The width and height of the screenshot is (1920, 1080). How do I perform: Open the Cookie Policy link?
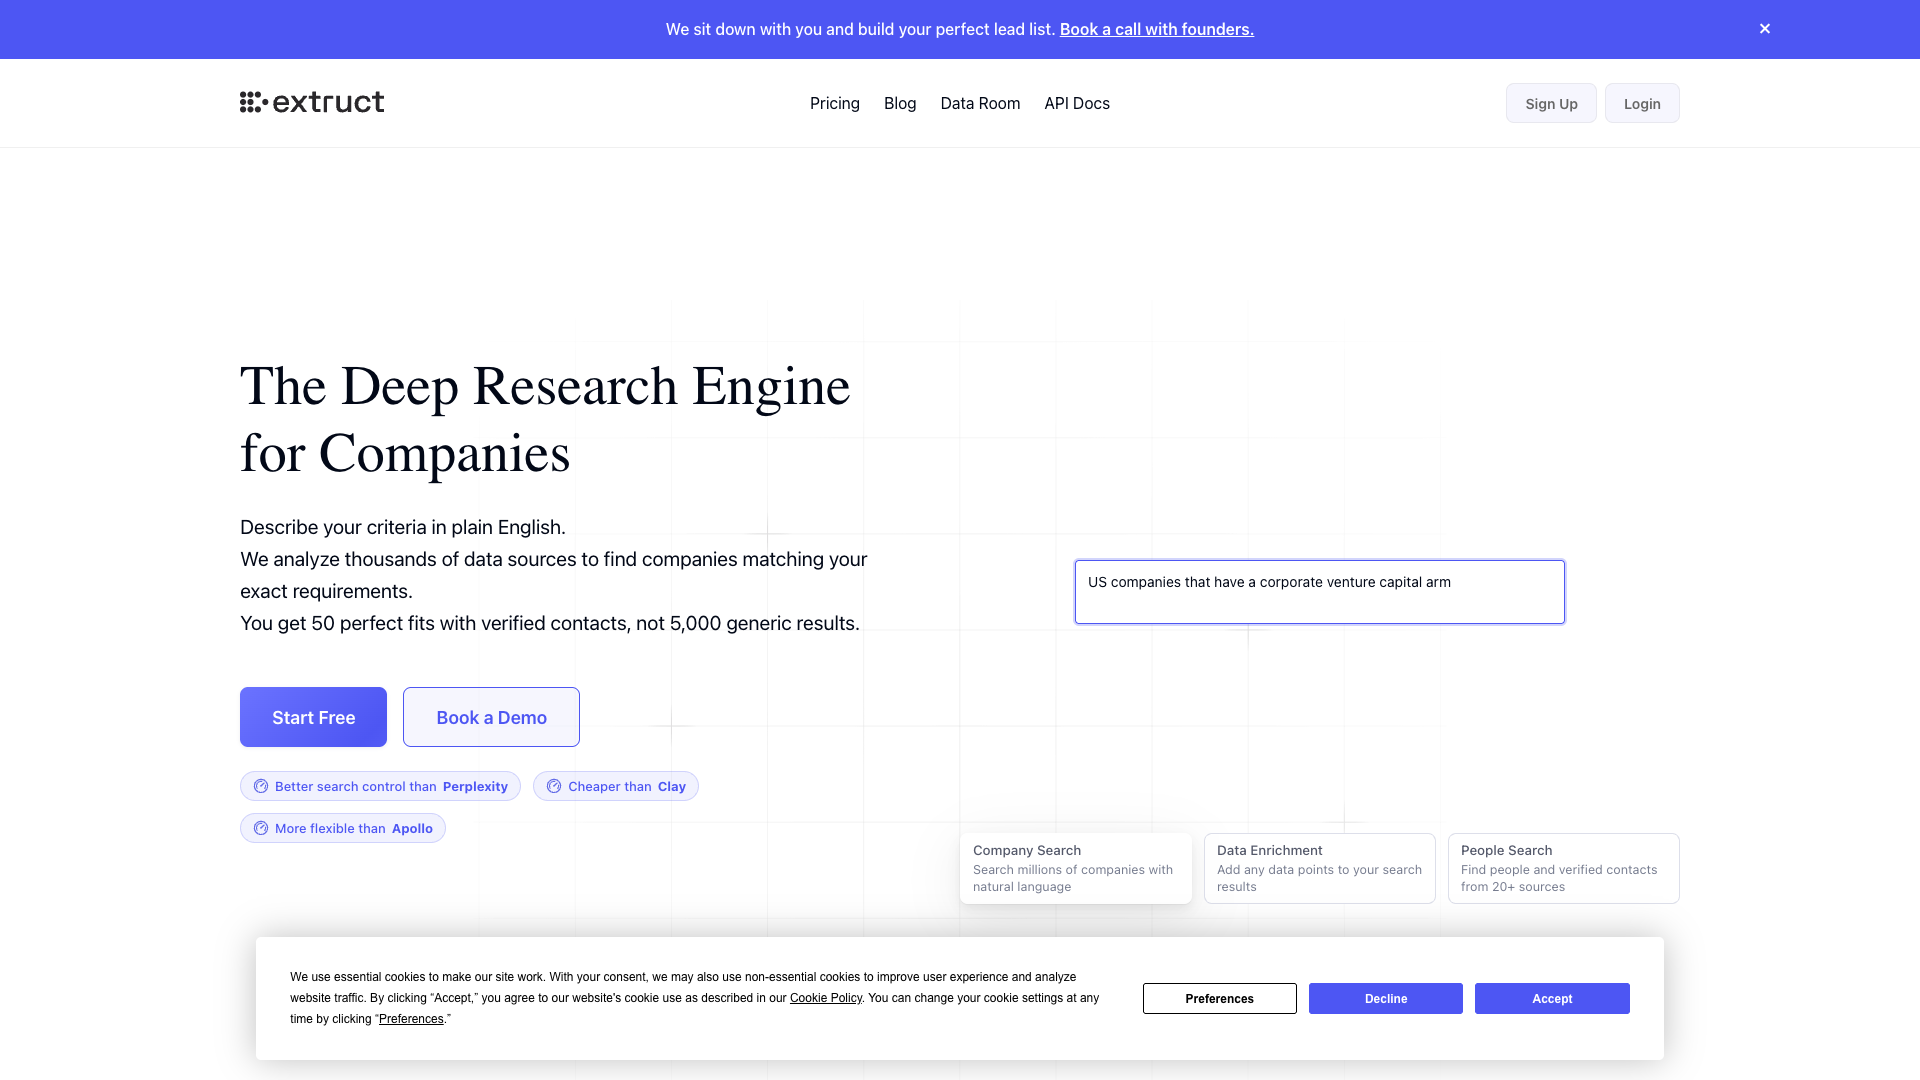[826, 998]
